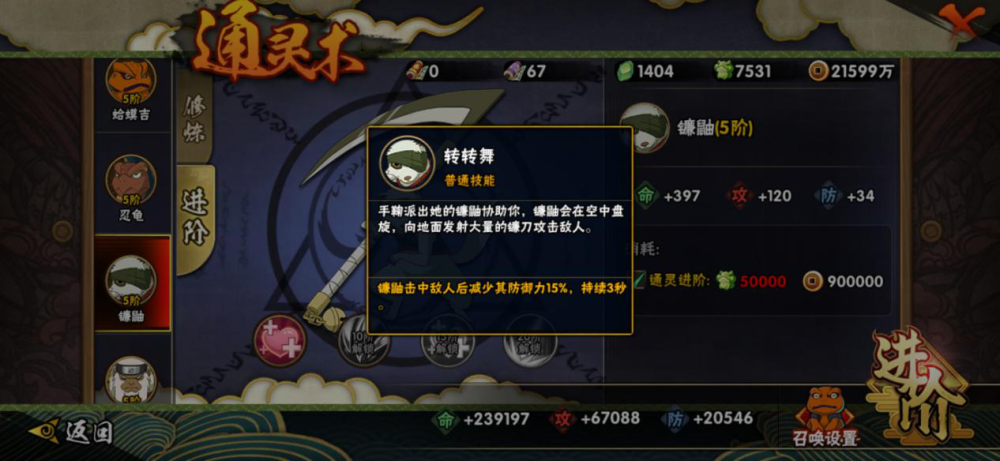Tap the gold coin 21599万 currency

851,71
